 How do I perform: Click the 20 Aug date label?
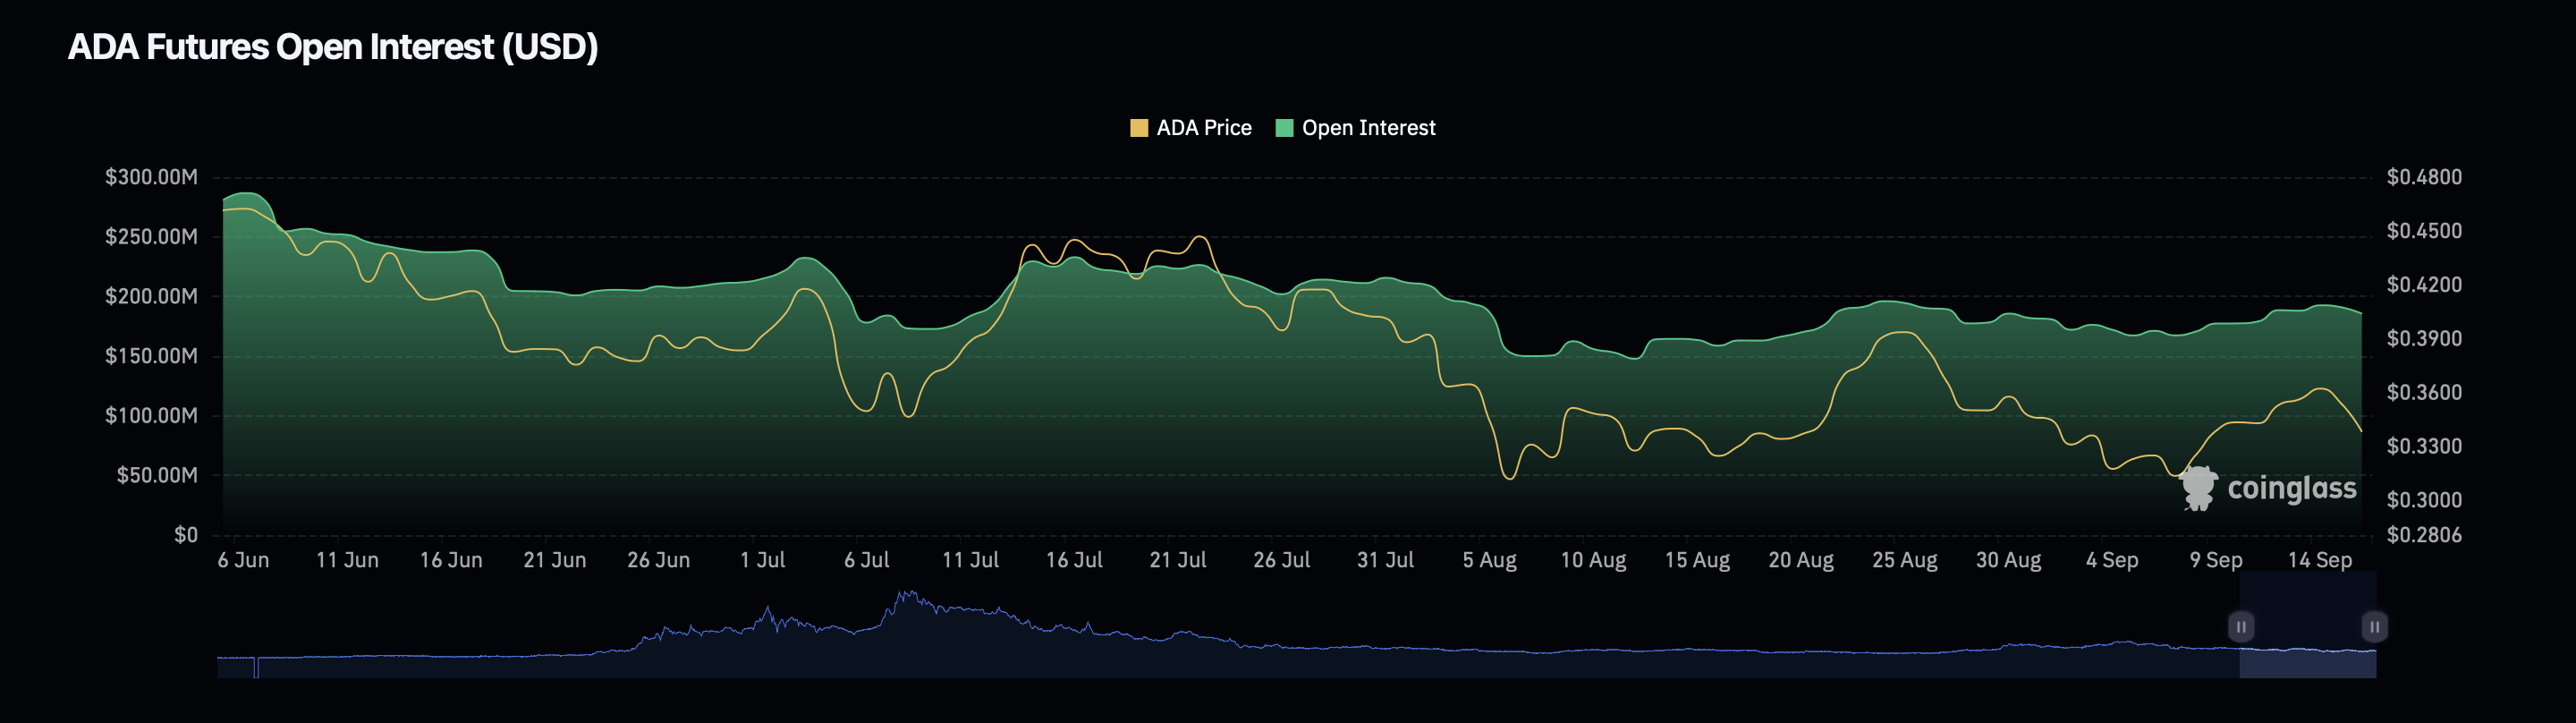pyautogui.click(x=1801, y=560)
